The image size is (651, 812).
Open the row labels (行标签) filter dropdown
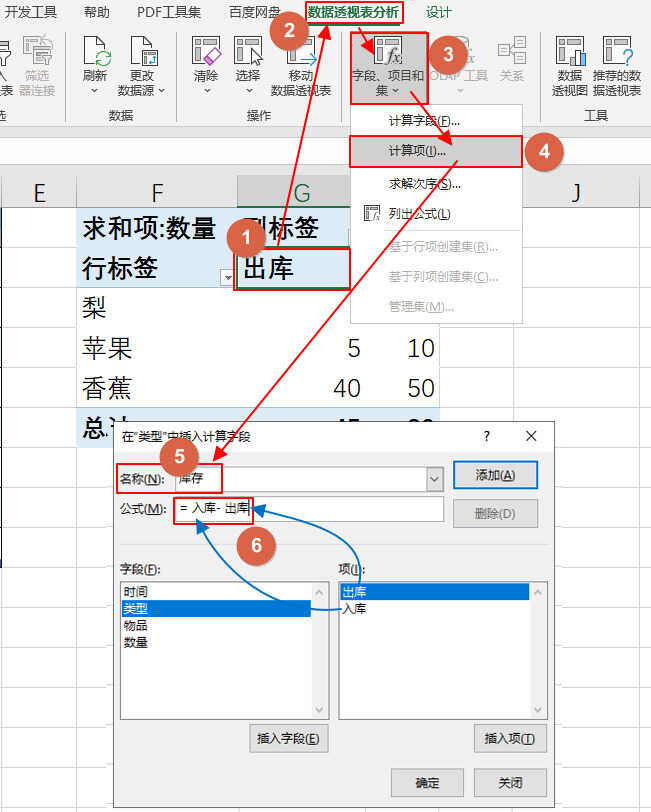point(227,278)
